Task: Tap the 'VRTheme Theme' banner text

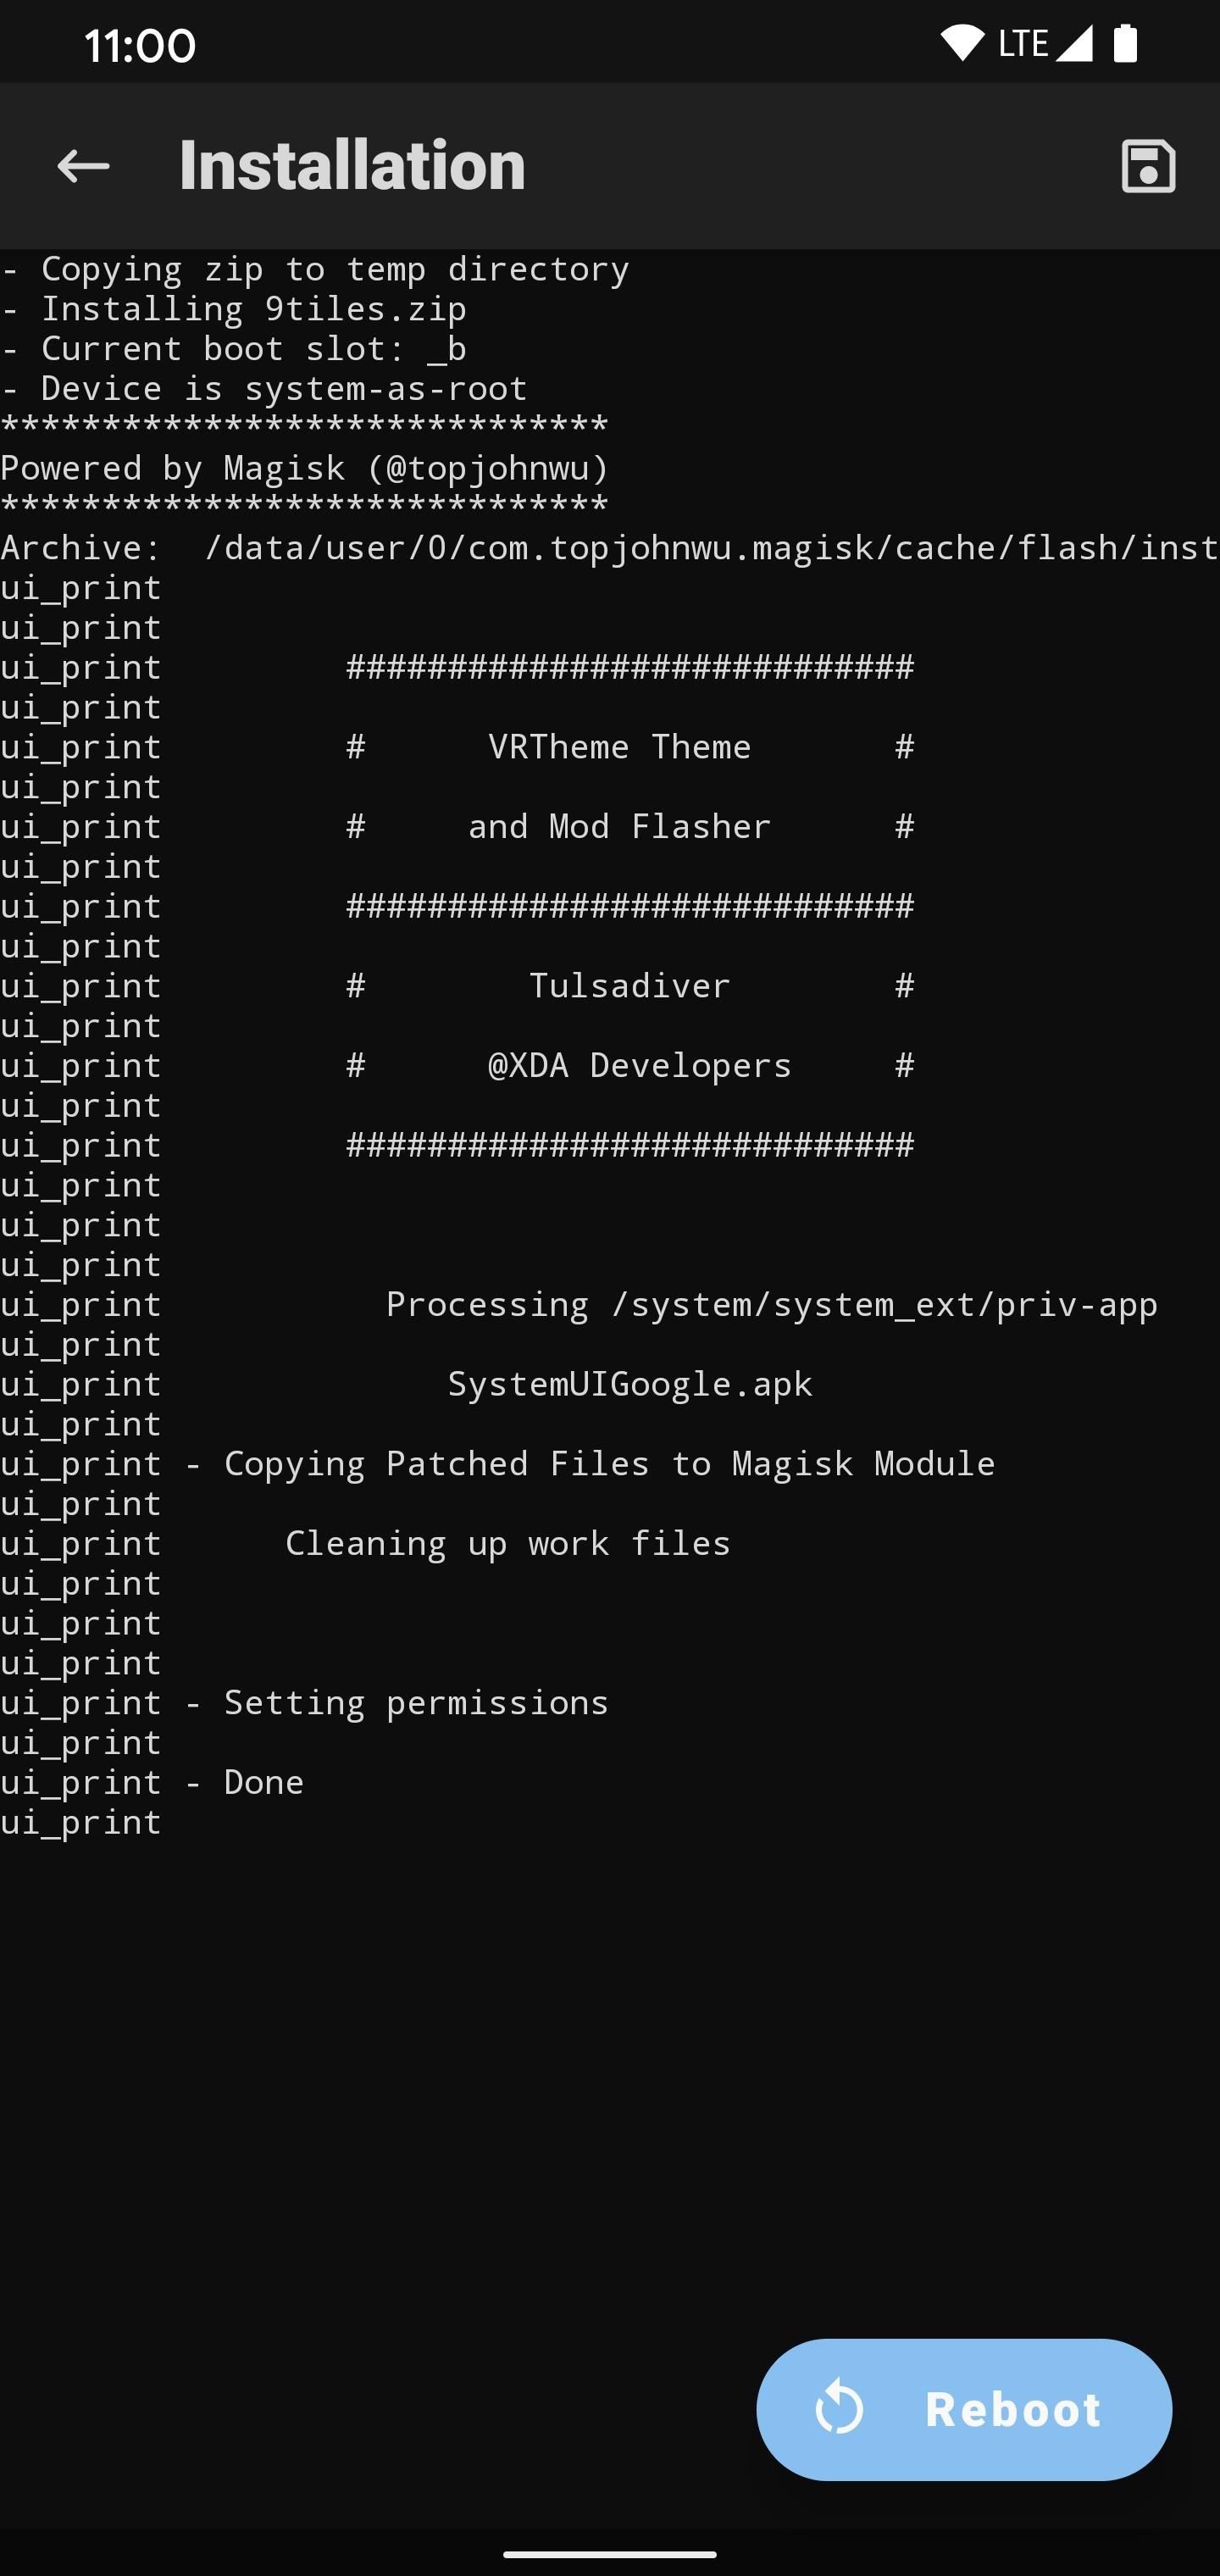Action: point(619,747)
